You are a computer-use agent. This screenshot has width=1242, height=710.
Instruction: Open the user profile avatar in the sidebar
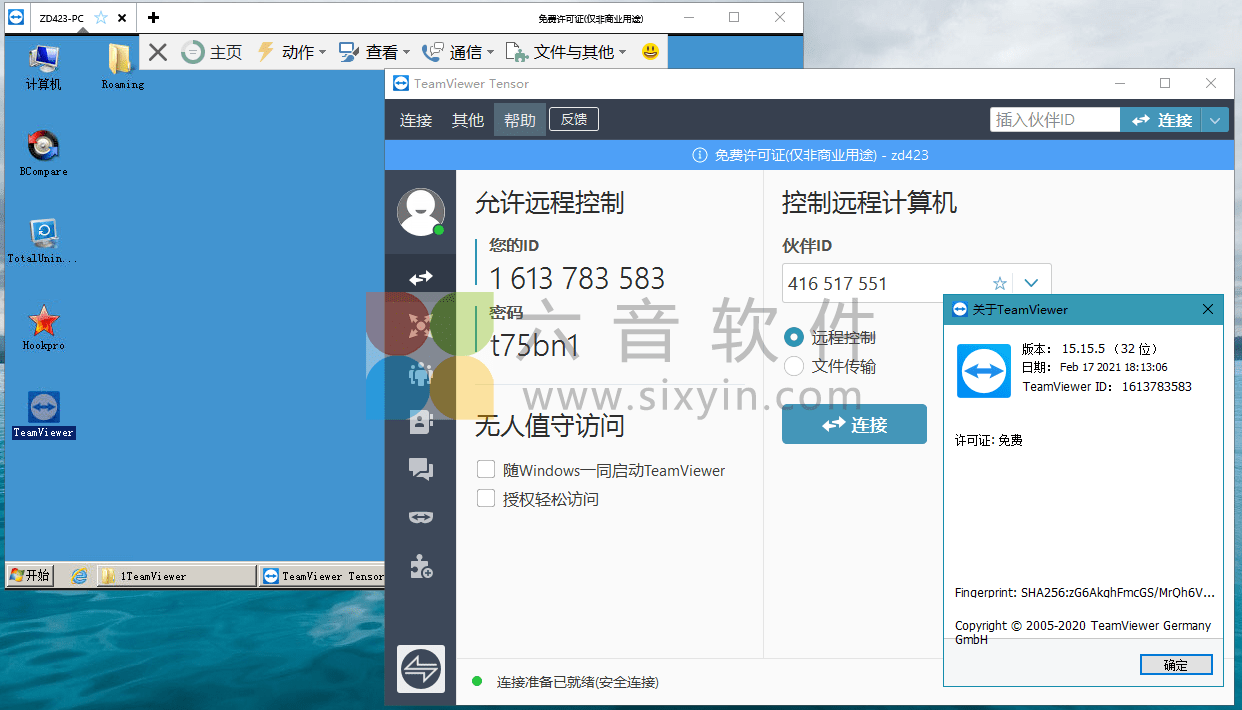pyautogui.click(x=420, y=213)
